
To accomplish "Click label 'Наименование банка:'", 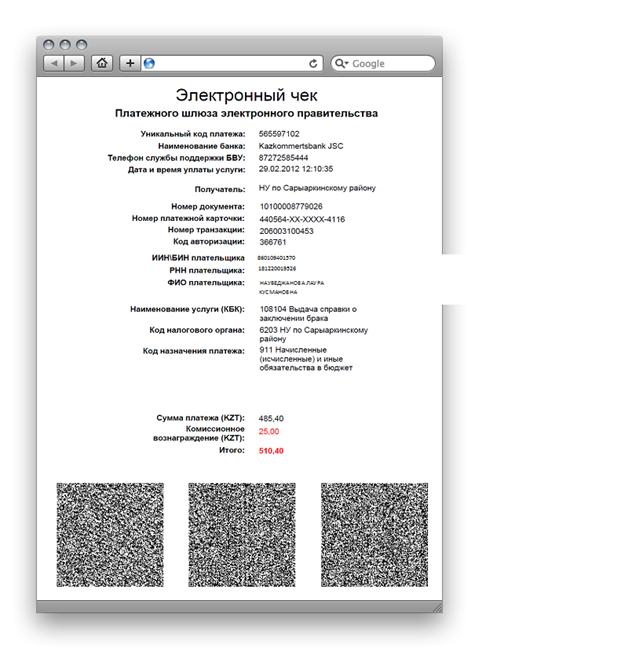I will (202, 146).
